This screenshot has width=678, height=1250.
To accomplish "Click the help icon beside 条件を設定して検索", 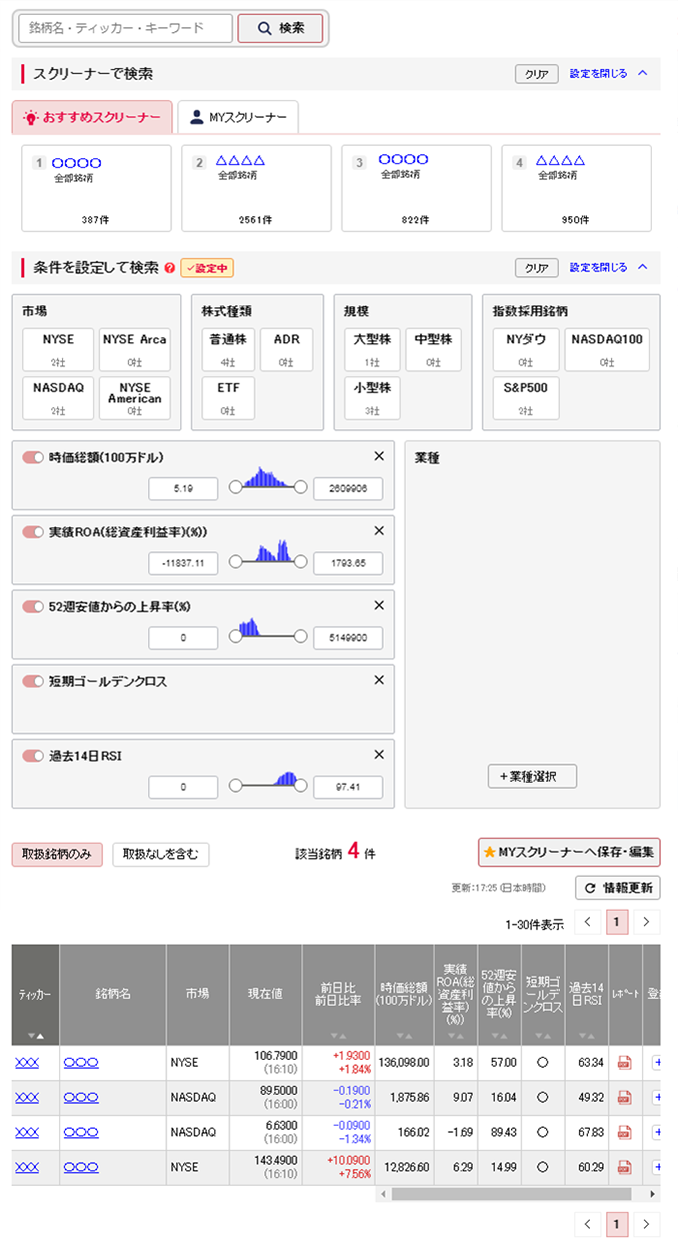I will [x=169, y=268].
